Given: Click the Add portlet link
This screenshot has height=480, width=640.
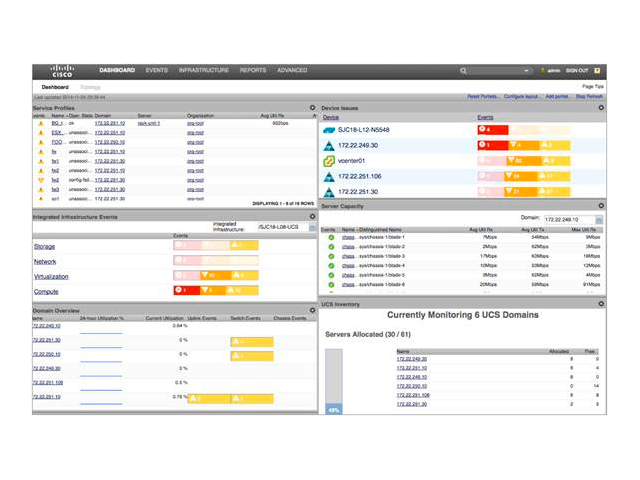Looking at the screenshot, I should [x=558, y=96].
